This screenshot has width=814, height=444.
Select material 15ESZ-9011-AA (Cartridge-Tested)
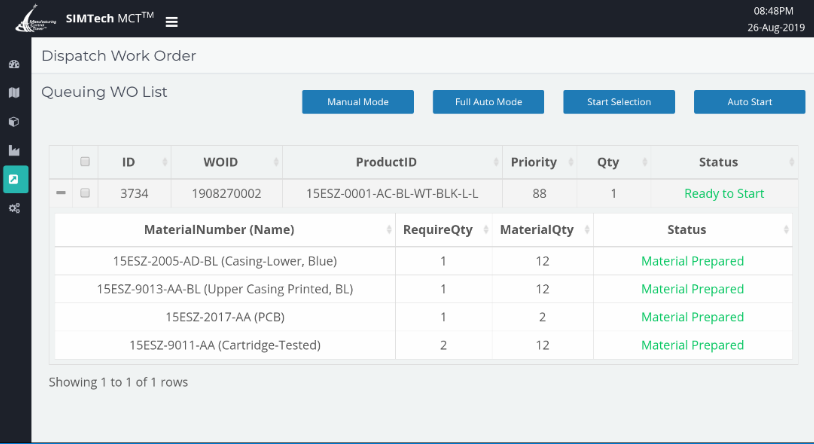(x=225, y=345)
